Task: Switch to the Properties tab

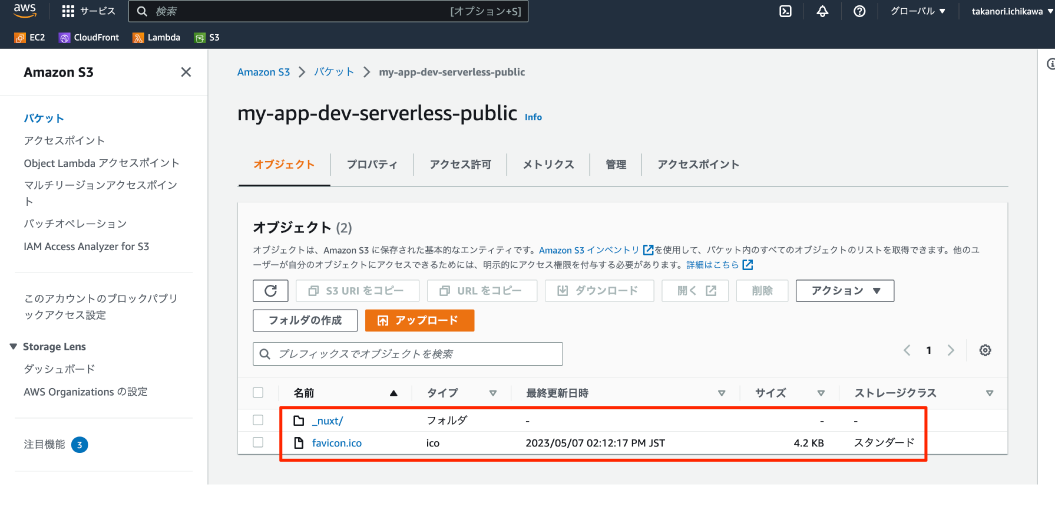Action: (x=371, y=165)
